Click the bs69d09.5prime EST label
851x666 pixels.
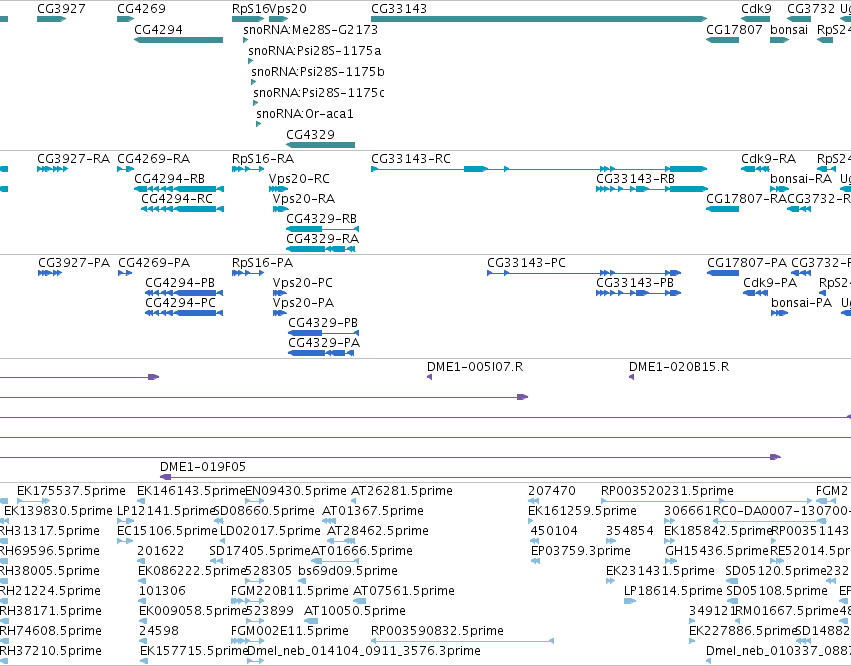348,571
